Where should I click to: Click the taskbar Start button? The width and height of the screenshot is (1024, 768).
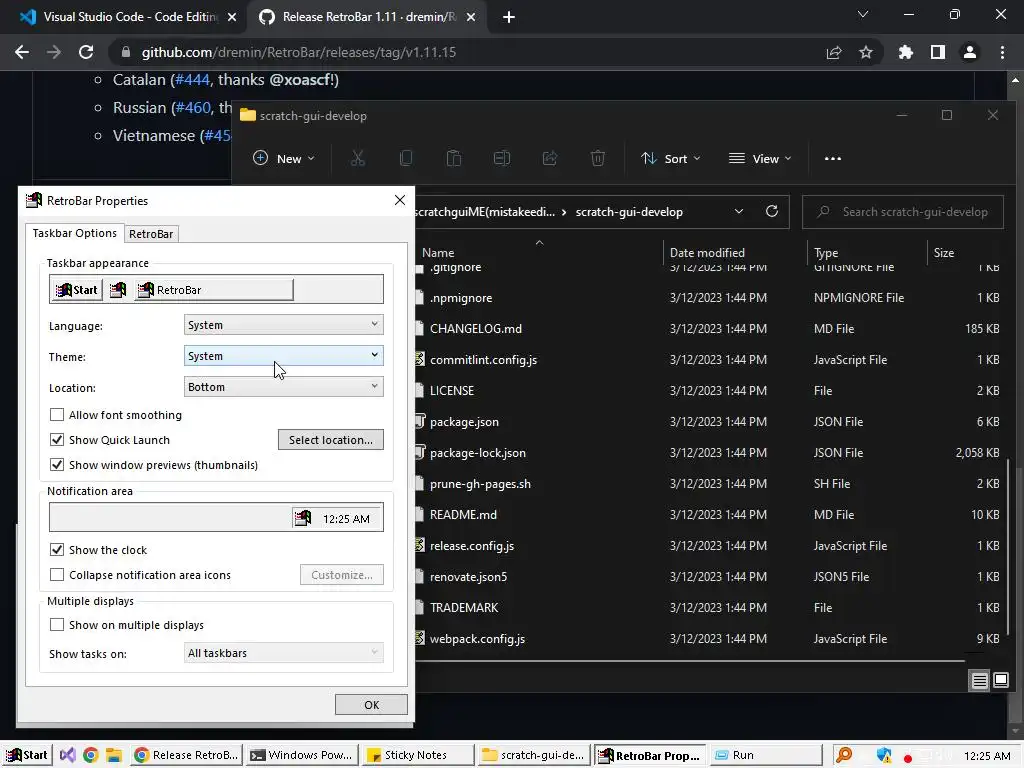[x=27, y=755]
